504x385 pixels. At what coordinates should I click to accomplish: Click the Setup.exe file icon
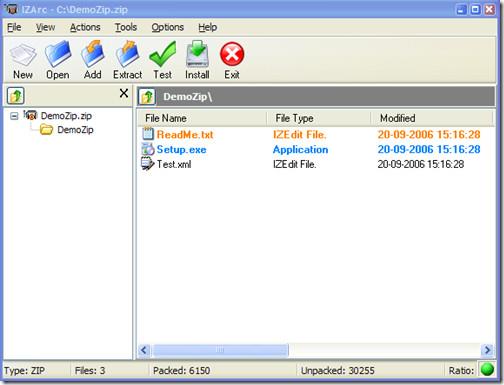click(x=148, y=149)
